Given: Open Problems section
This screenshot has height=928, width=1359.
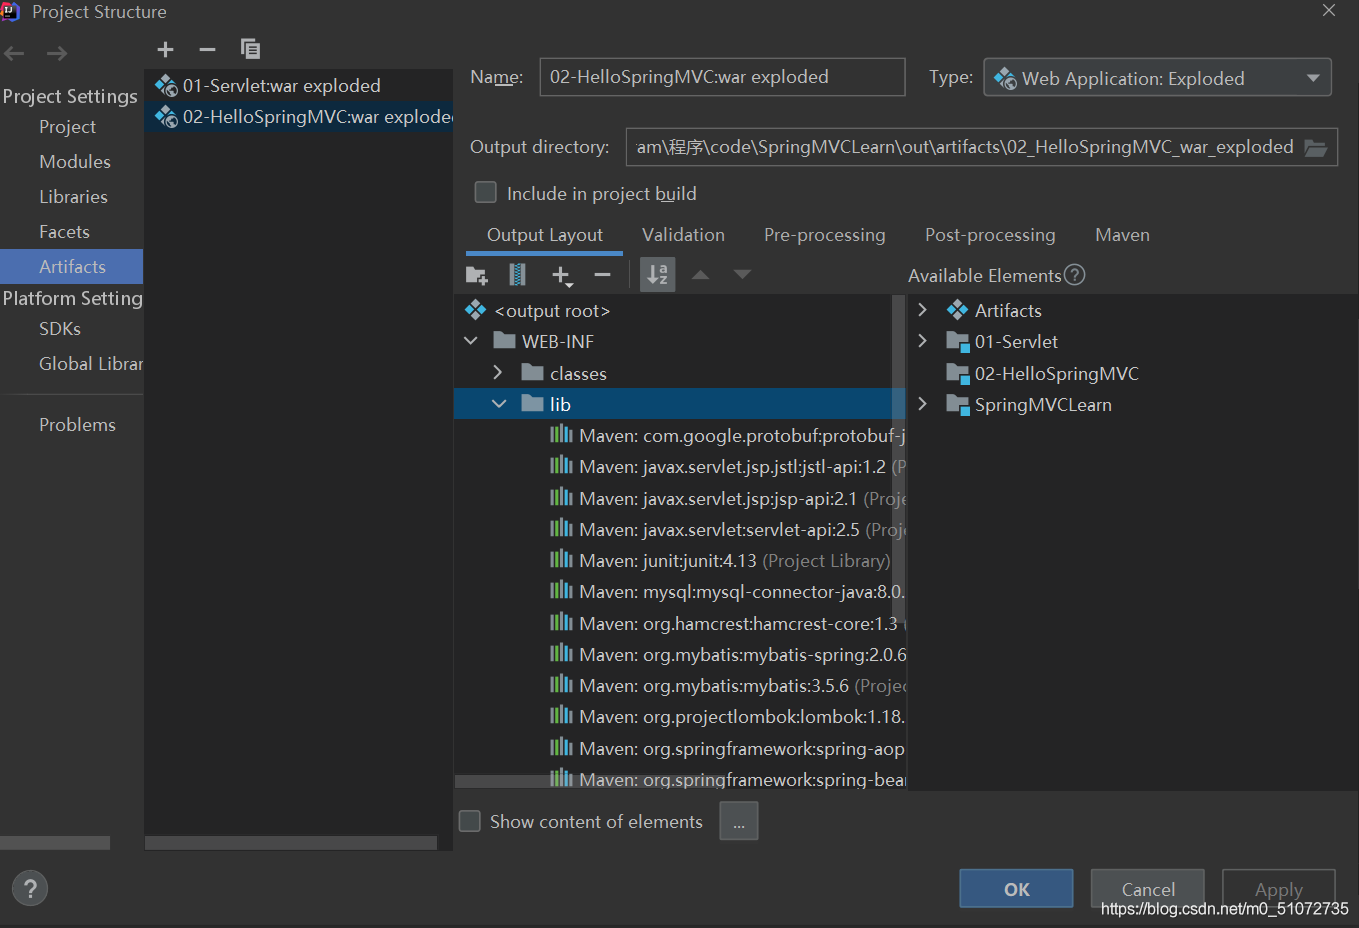Looking at the screenshot, I should pyautogui.click(x=77, y=425).
